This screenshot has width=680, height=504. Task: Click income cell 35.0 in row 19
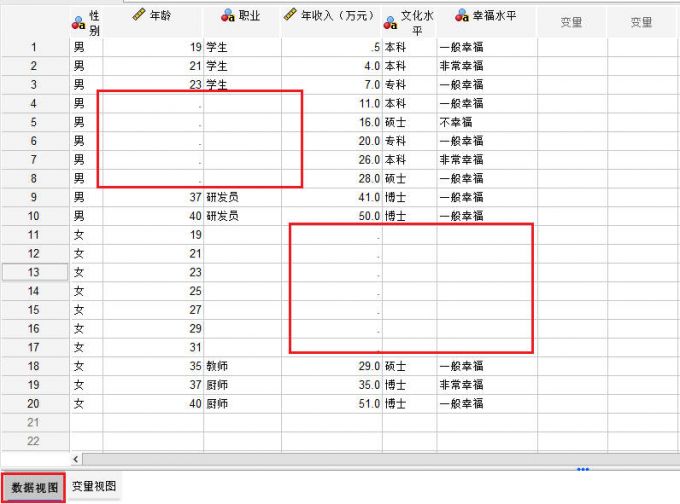pos(332,385)
